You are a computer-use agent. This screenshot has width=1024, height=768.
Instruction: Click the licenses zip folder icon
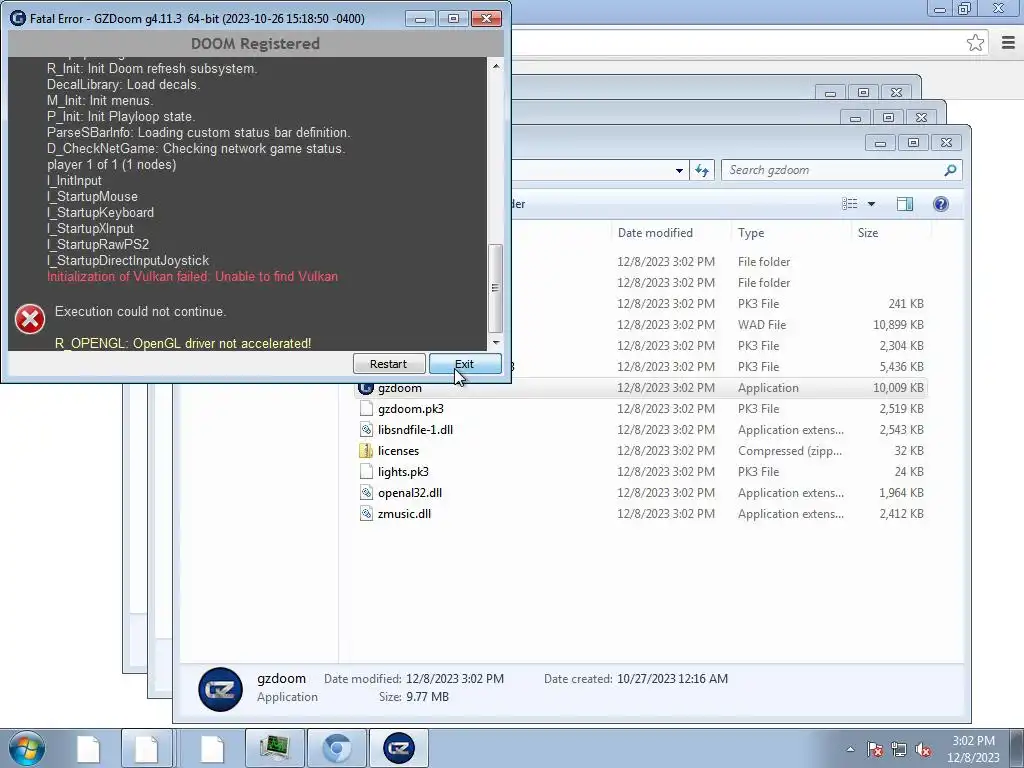click(366, 451)
